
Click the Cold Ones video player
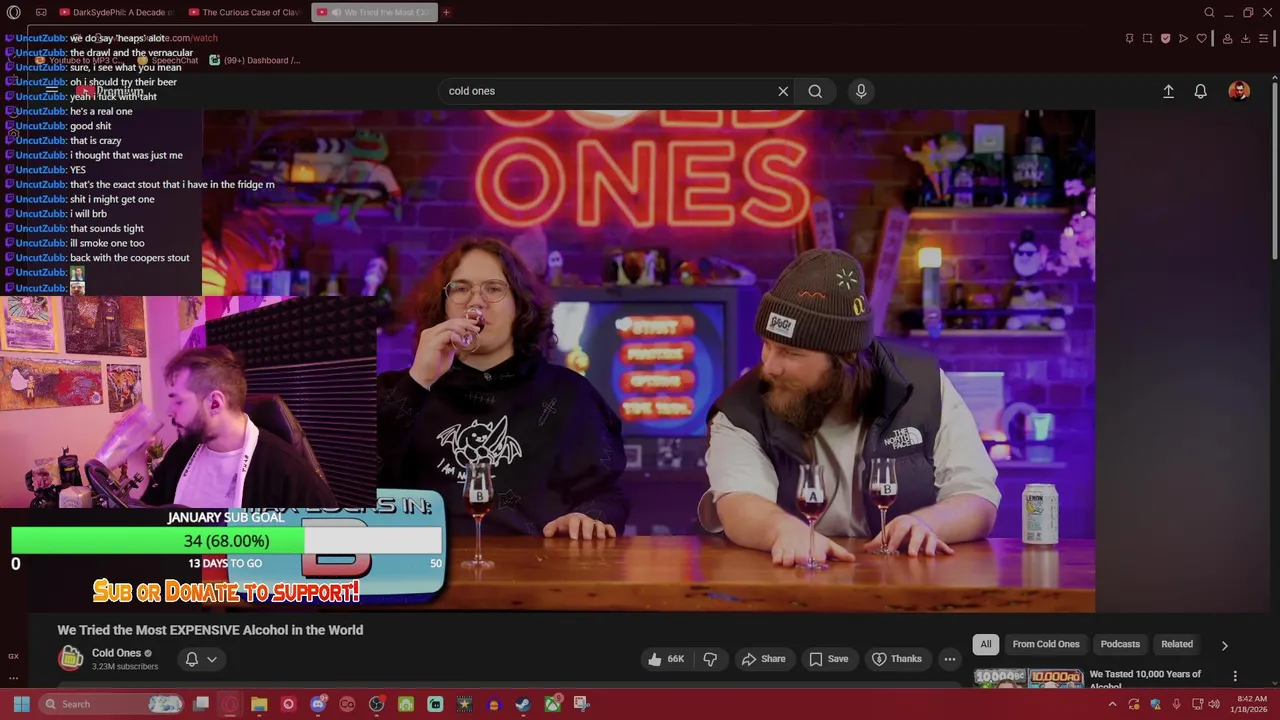click(x=648, y=361)
